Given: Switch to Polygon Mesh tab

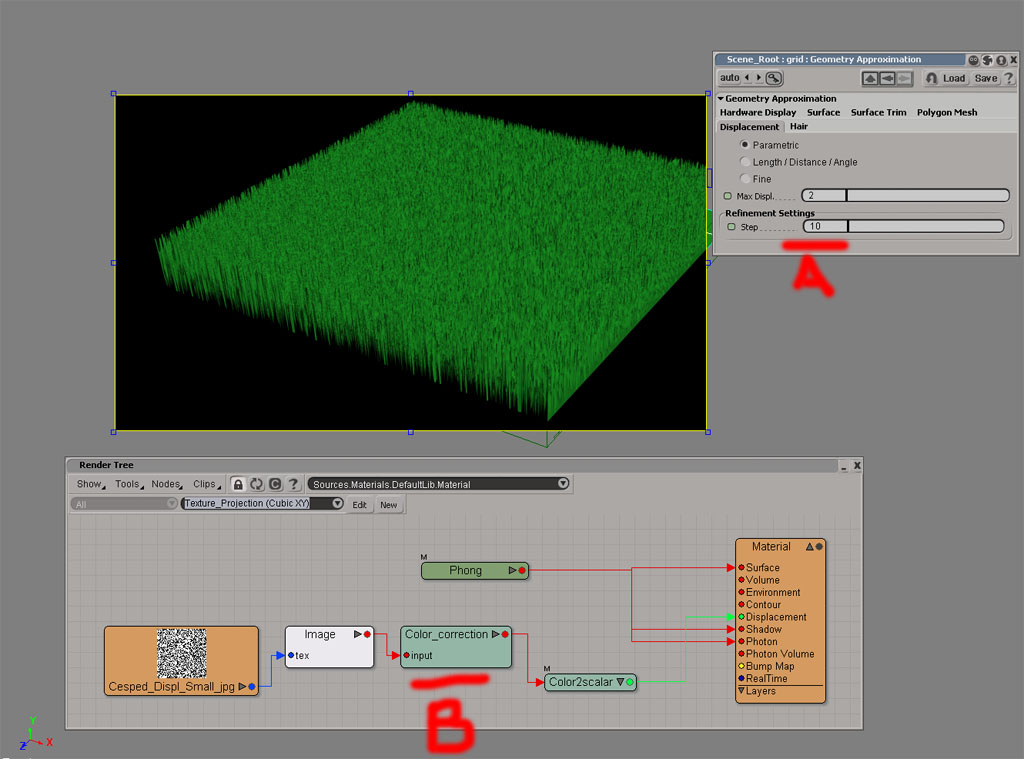Looking at the screenshot, I should [x=947, y=112].
